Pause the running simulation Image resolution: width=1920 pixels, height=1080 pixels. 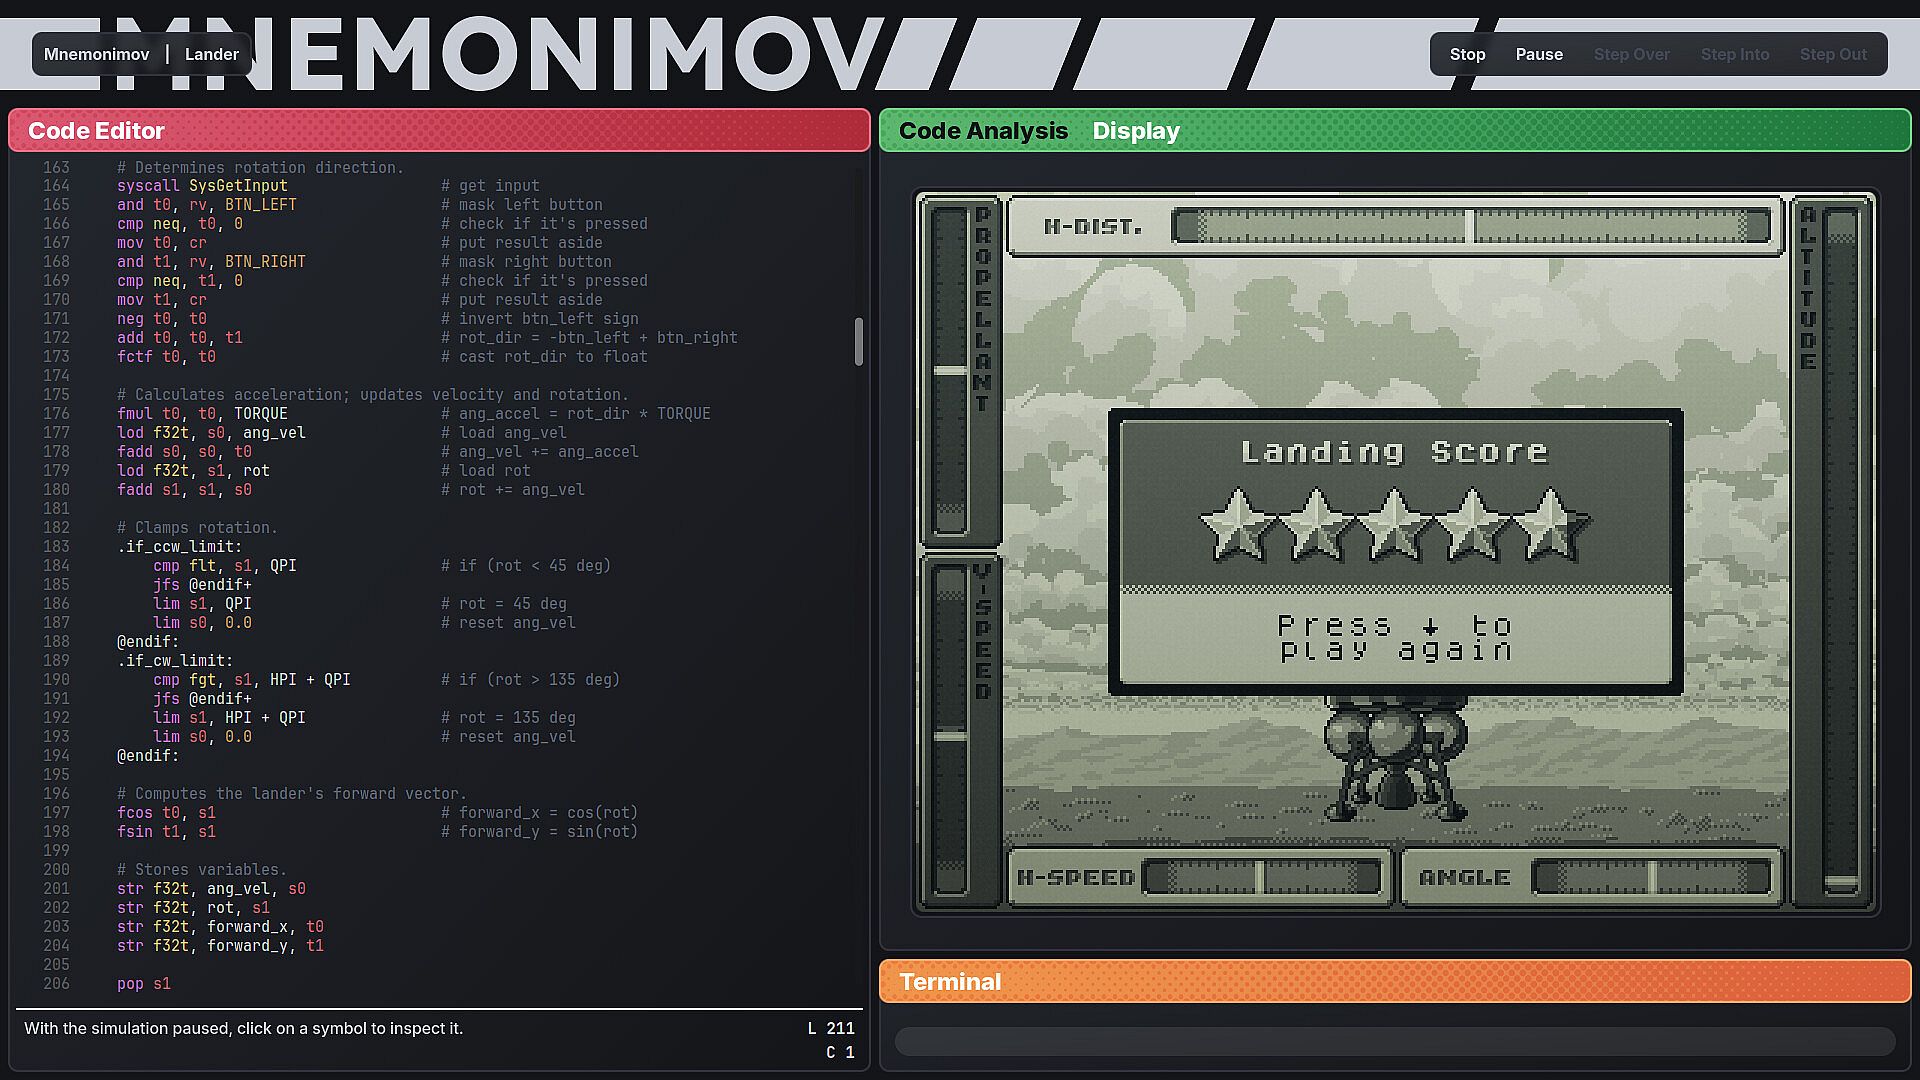(1538, 54)
